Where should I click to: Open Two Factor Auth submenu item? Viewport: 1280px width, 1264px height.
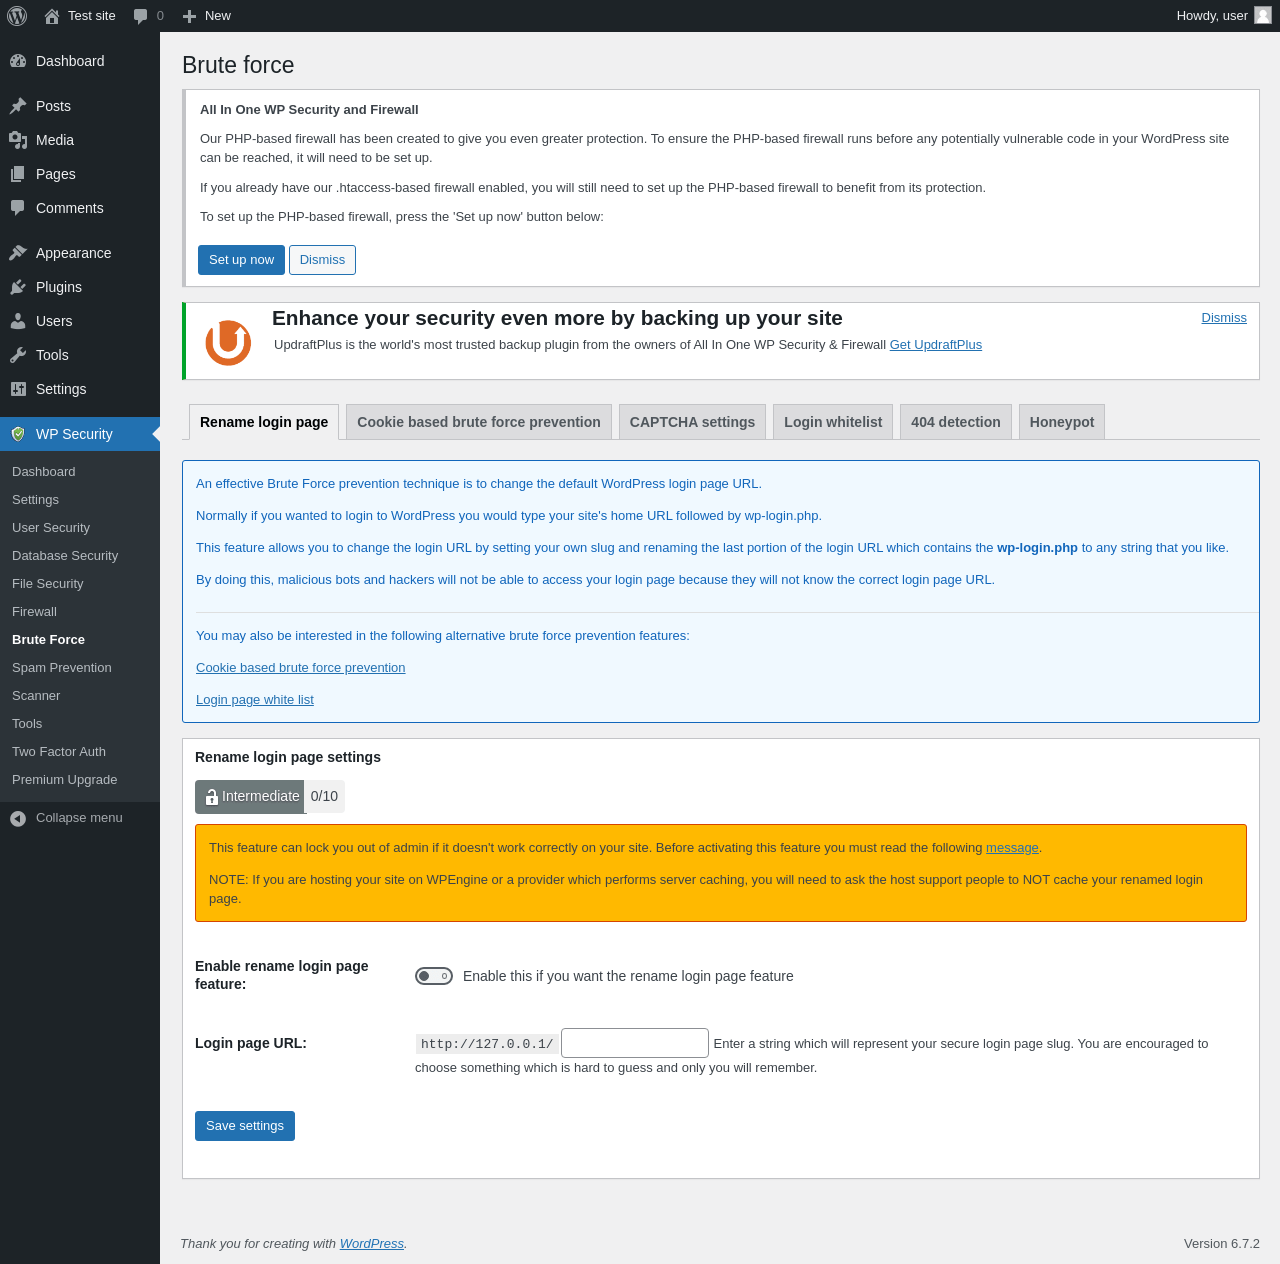tap(59, 752)
